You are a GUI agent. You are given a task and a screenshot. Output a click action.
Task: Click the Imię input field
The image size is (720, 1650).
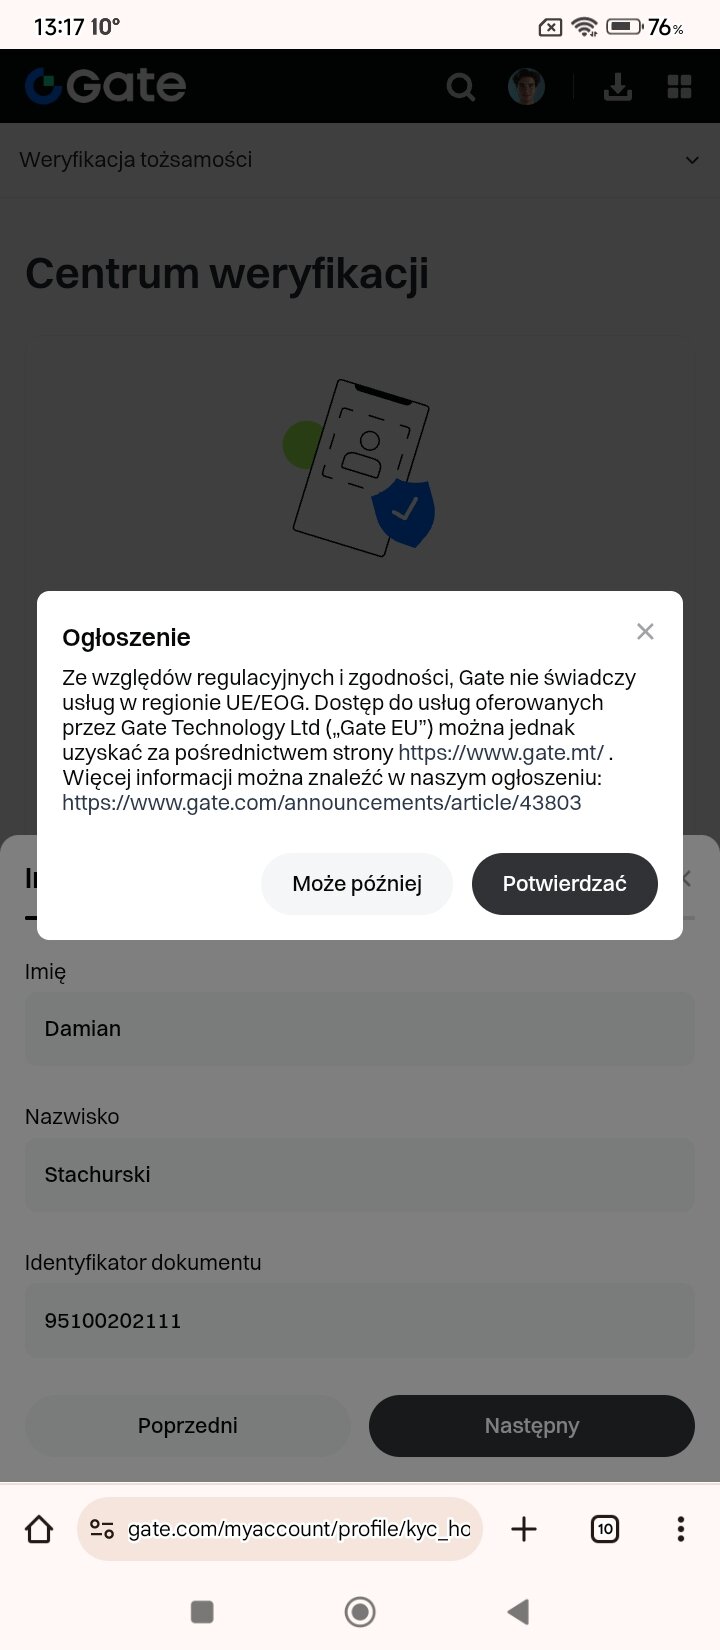pos(359,1029)
